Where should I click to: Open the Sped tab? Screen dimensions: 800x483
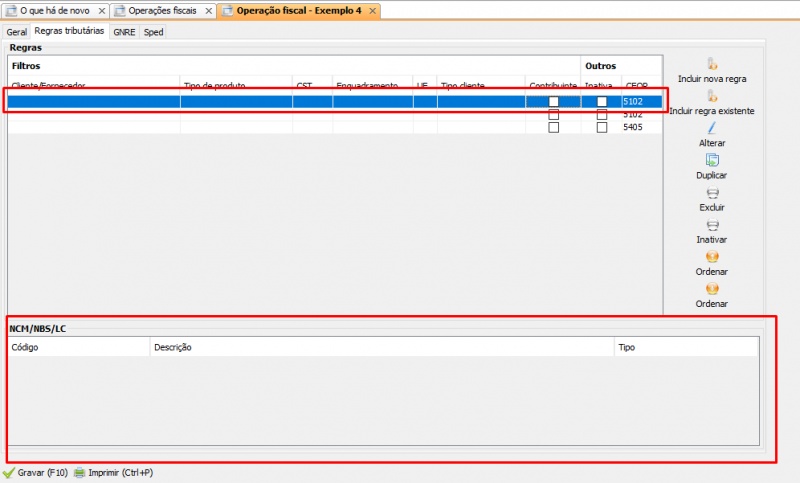pos(153,32)
